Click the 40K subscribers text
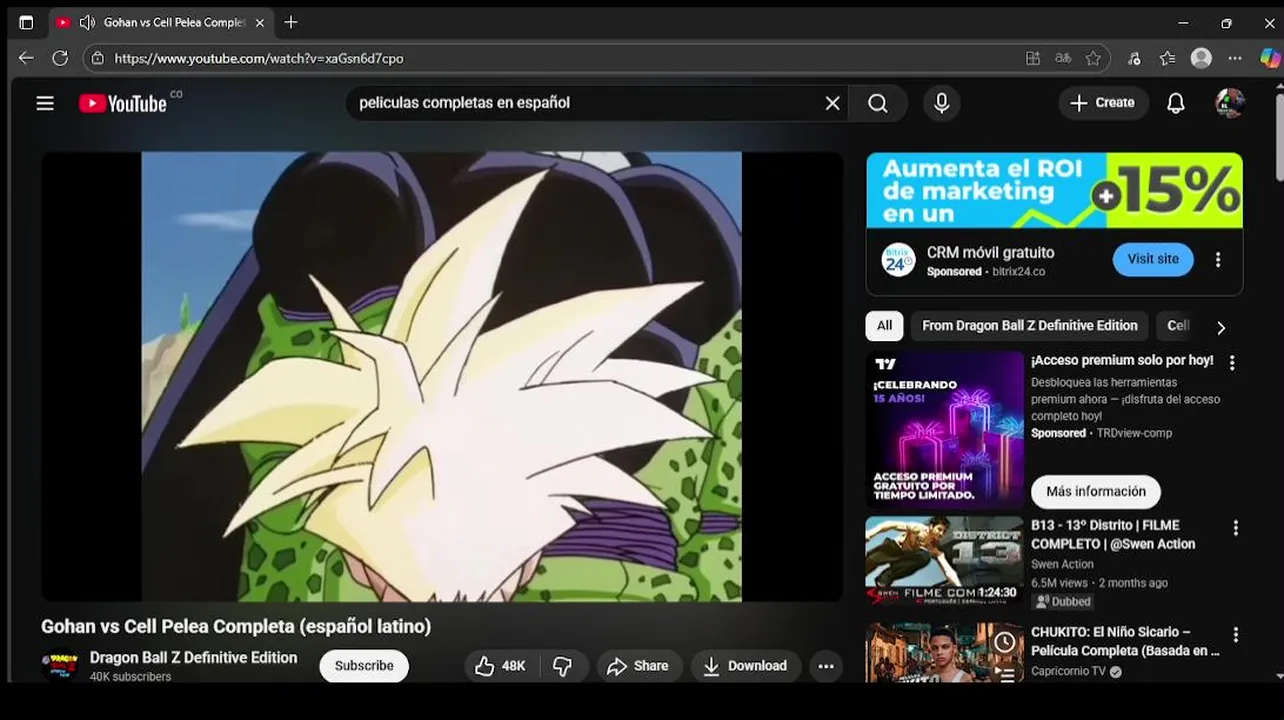 click(x=130, y=677)
